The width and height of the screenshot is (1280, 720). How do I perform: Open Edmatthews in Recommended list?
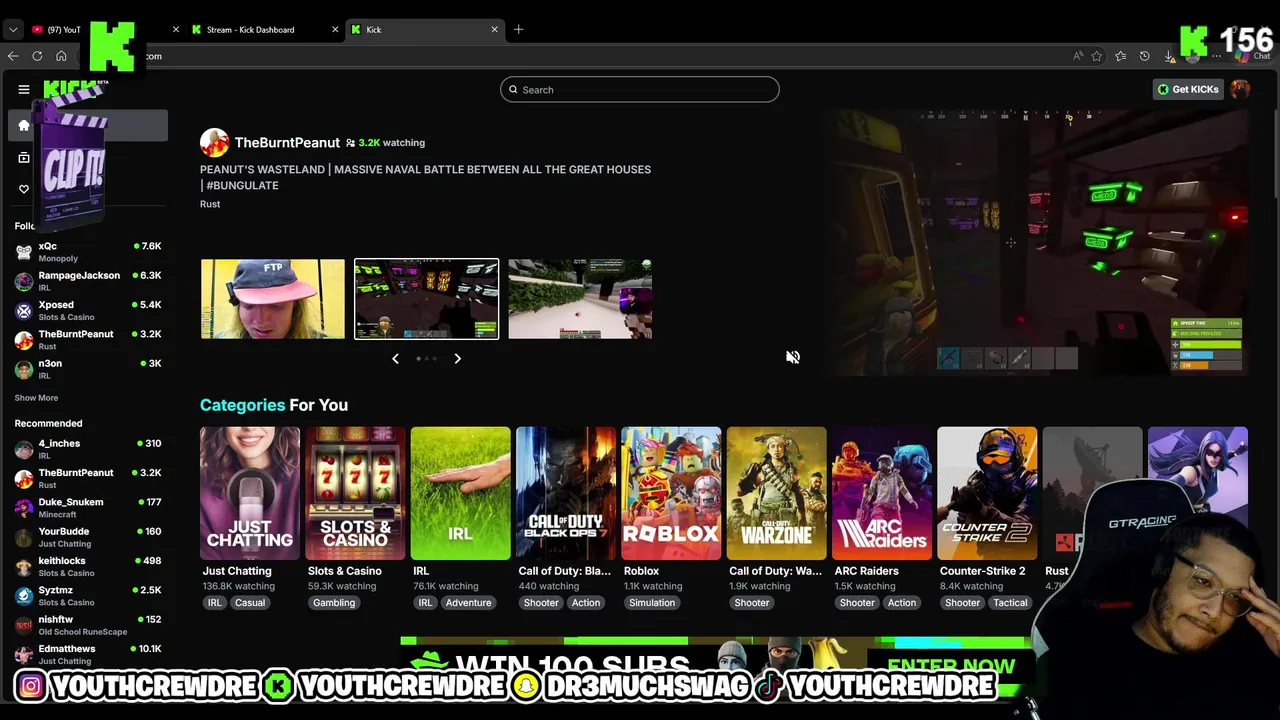[x=88, y=654]
